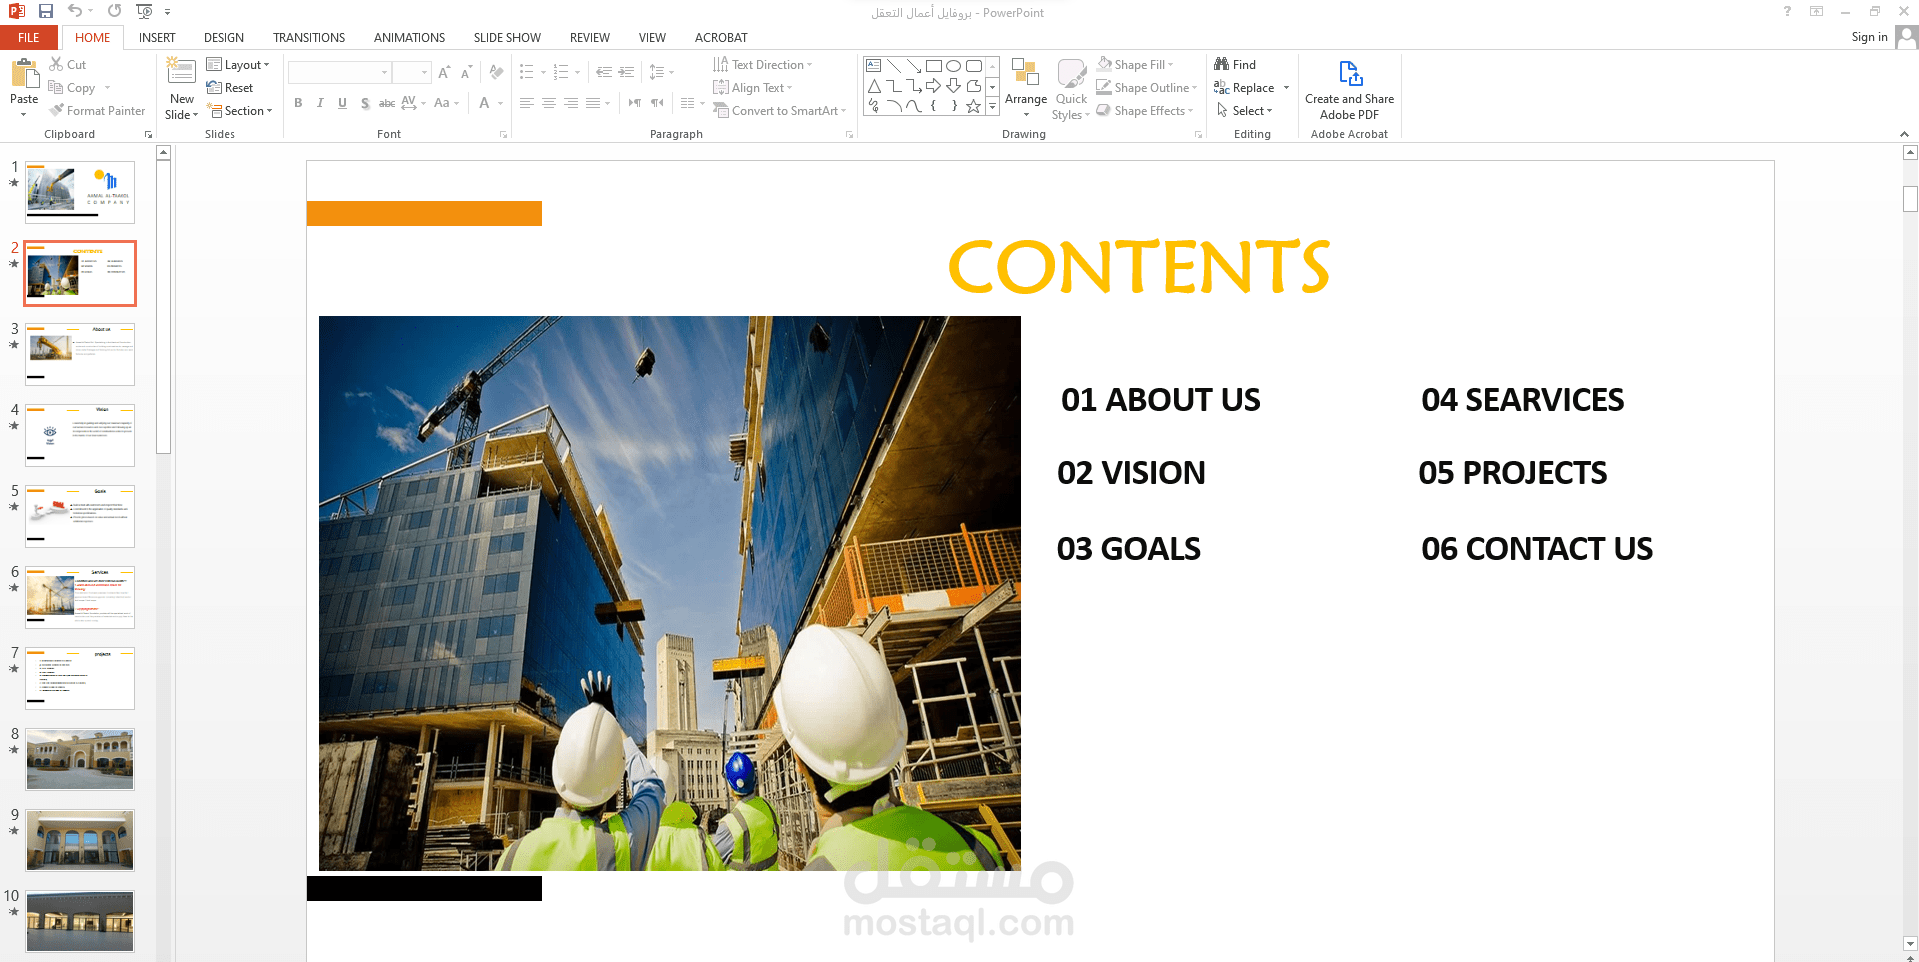Screen dimensions: 1919x962
Task: Open the font name combo box
Action: pyautogui.click(x=339, y=72)
